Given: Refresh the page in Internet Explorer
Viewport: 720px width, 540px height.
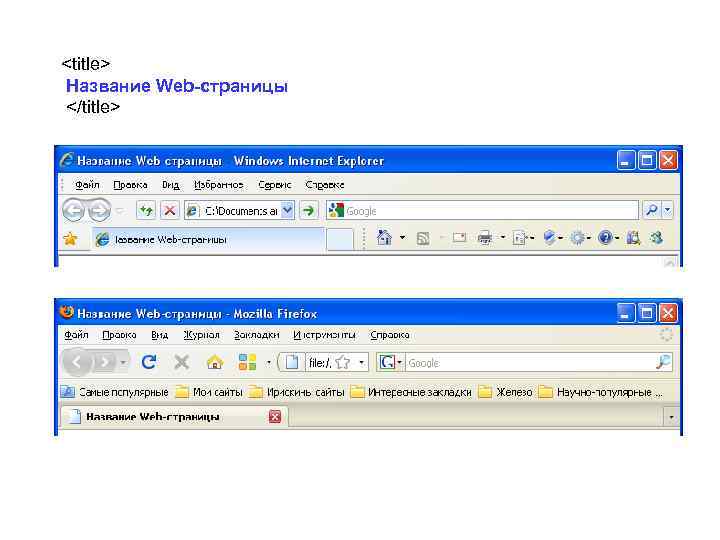Looking at the screenshot, I should coord(146,211).
